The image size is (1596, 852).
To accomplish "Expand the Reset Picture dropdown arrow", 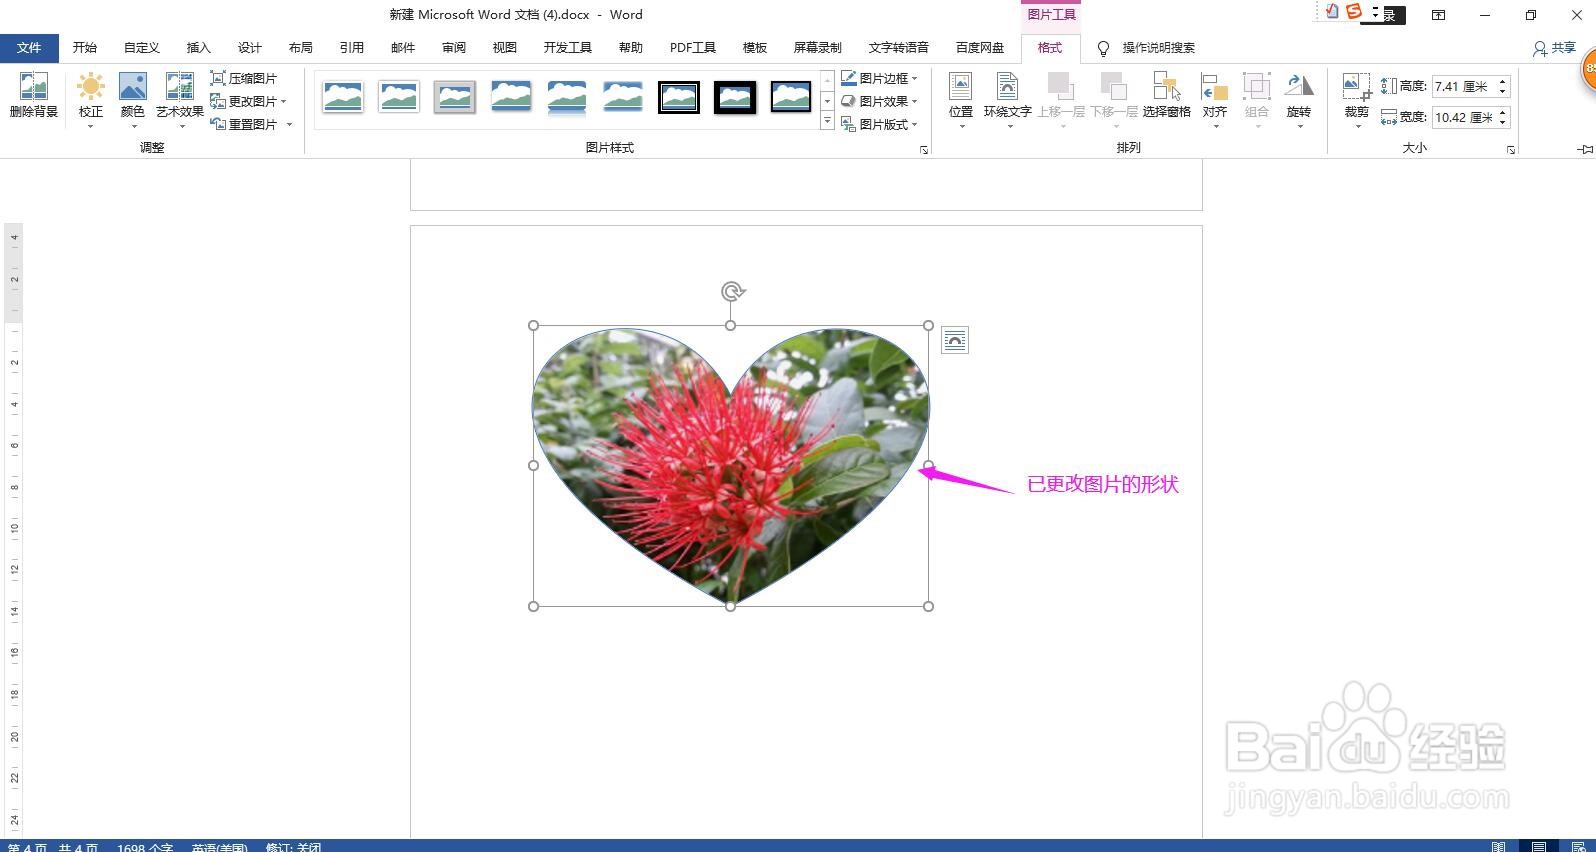I will pos(289,124).
